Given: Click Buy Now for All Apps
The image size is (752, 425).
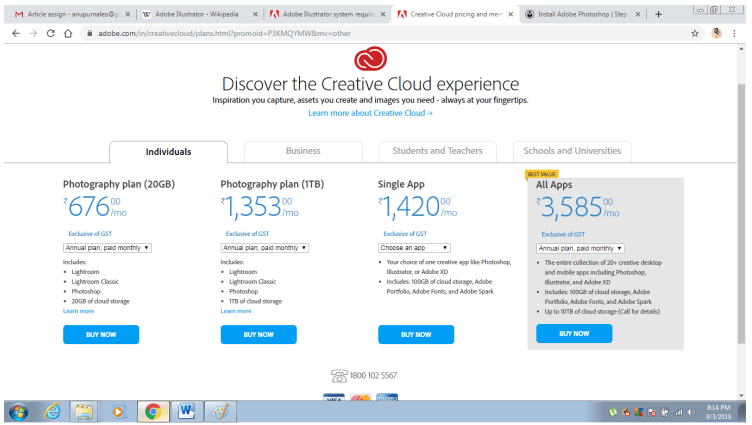Looking at the screenshot, I should click(574, 334).
